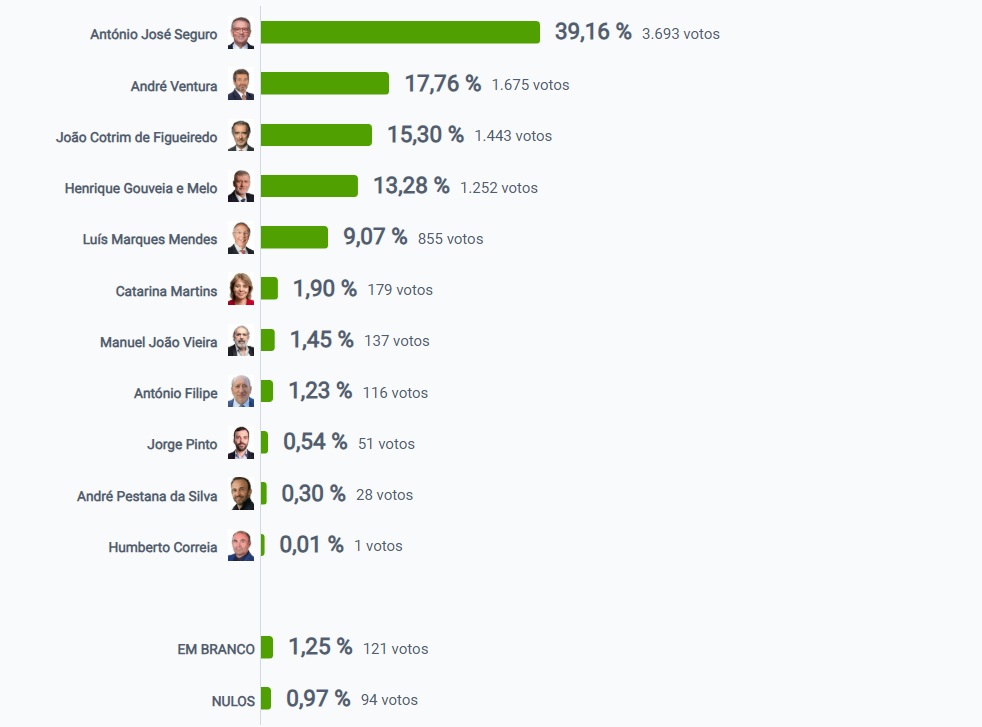
Task: Click the 1.675 votos count text
Action: click(x=530, y=85)
